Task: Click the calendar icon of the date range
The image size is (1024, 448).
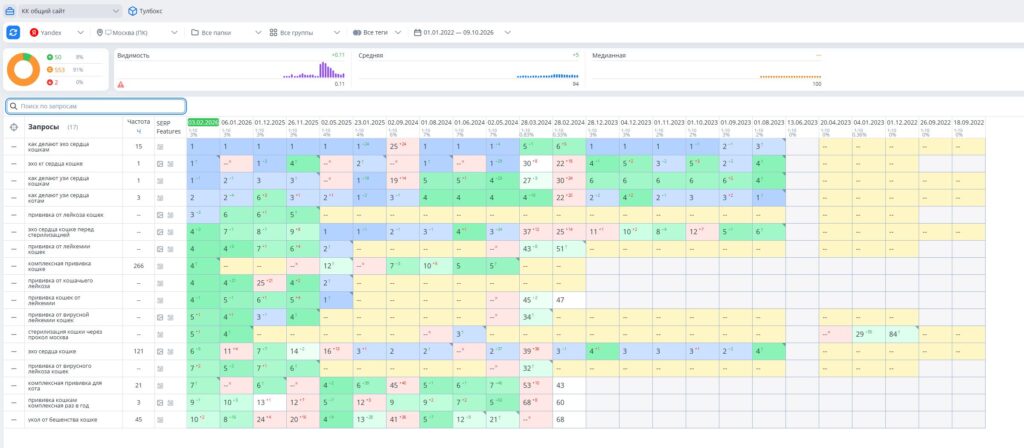Action: click(418, 32)
